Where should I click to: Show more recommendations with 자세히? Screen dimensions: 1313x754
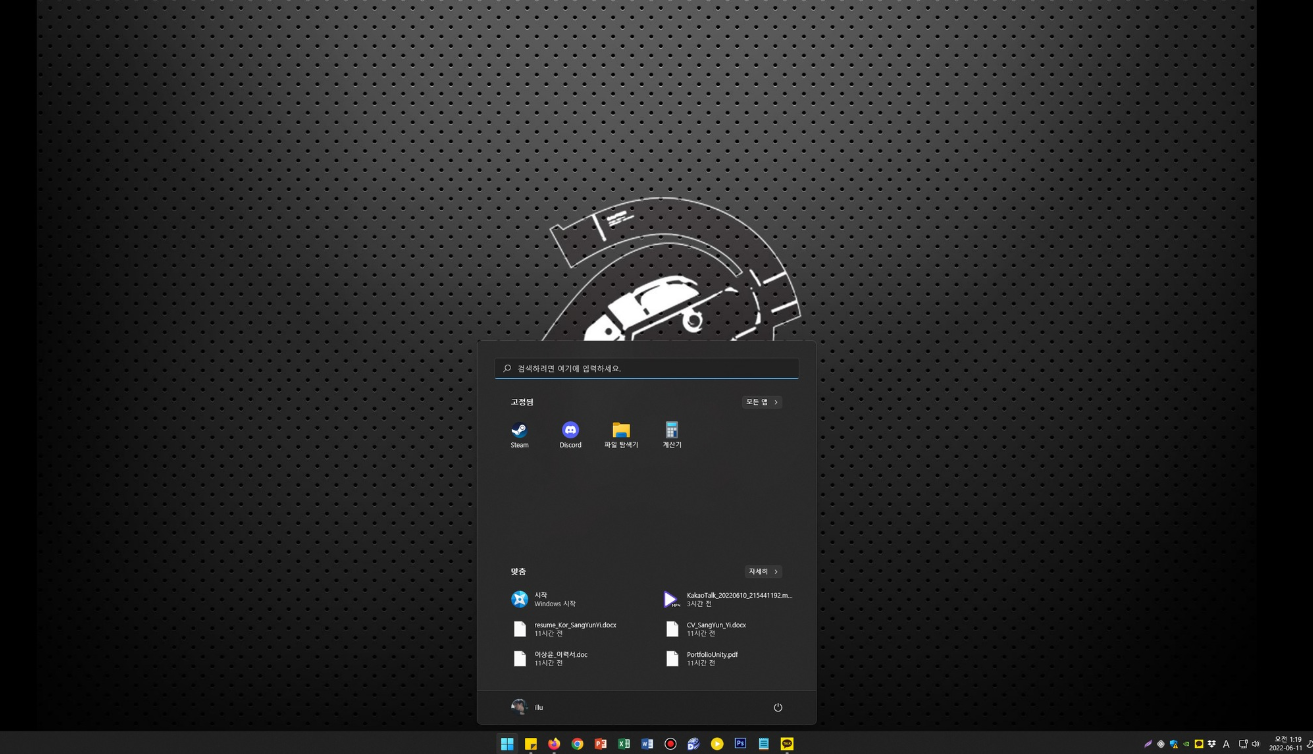[763, 572]
